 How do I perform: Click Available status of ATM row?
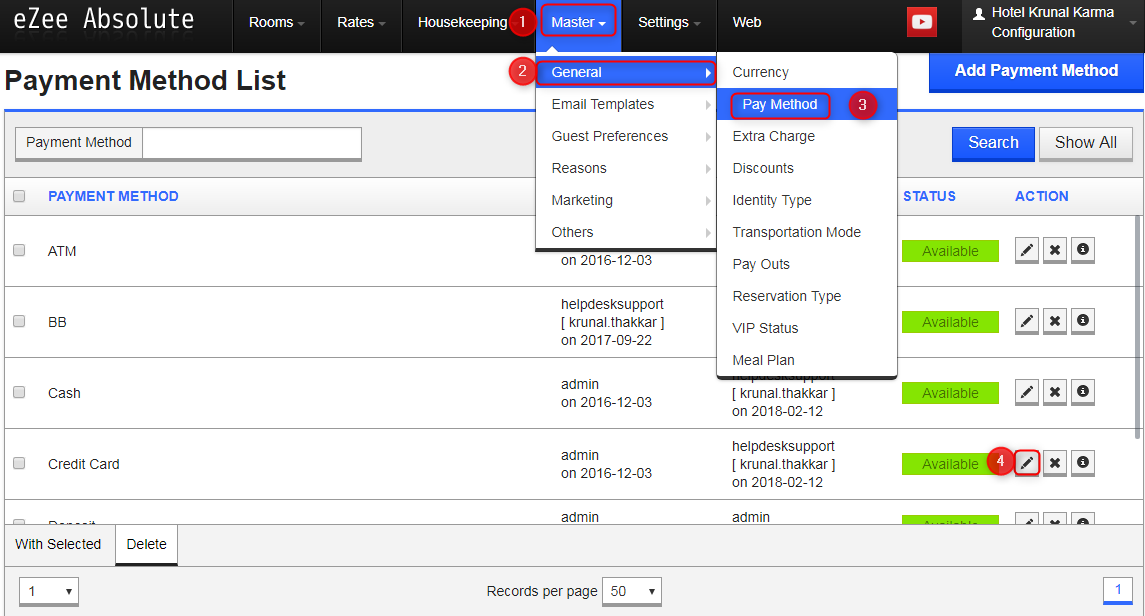pos(950,251)
